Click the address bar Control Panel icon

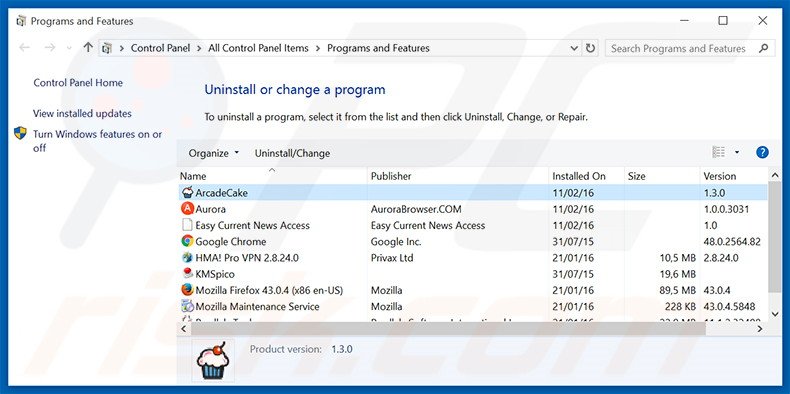tap(107, 48)
